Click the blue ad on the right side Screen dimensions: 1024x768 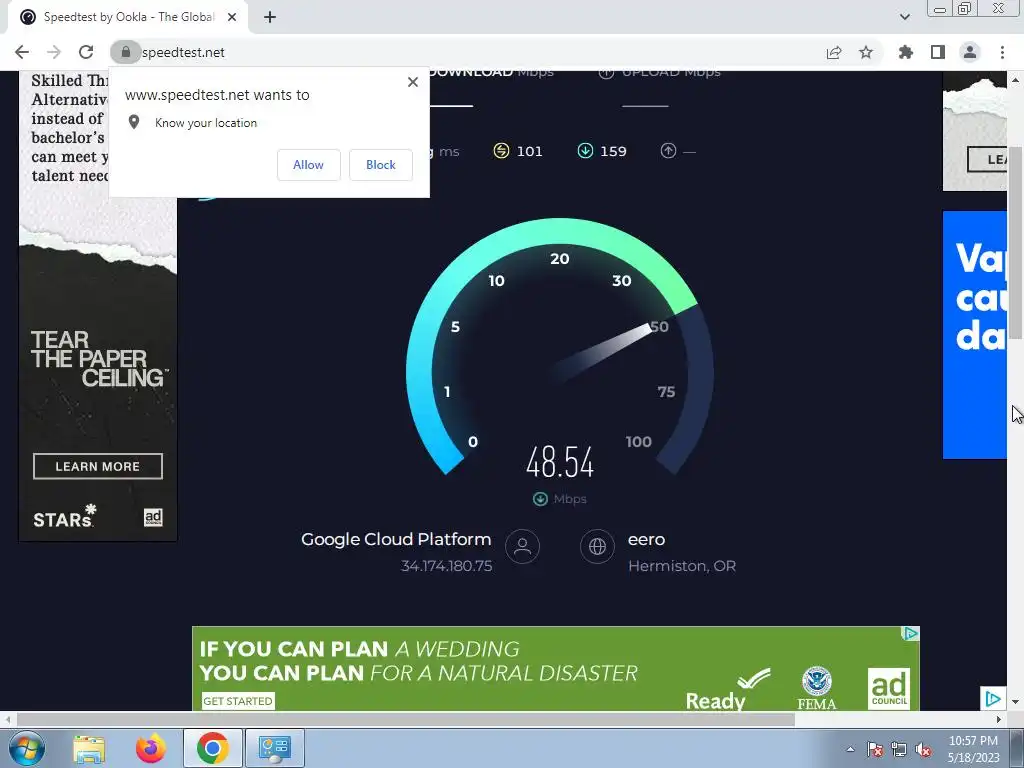[974, 334]
